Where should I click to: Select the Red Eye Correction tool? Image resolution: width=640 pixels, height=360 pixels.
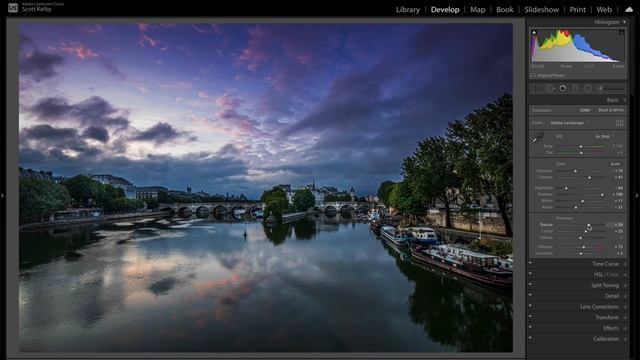(x=562, y=89)
